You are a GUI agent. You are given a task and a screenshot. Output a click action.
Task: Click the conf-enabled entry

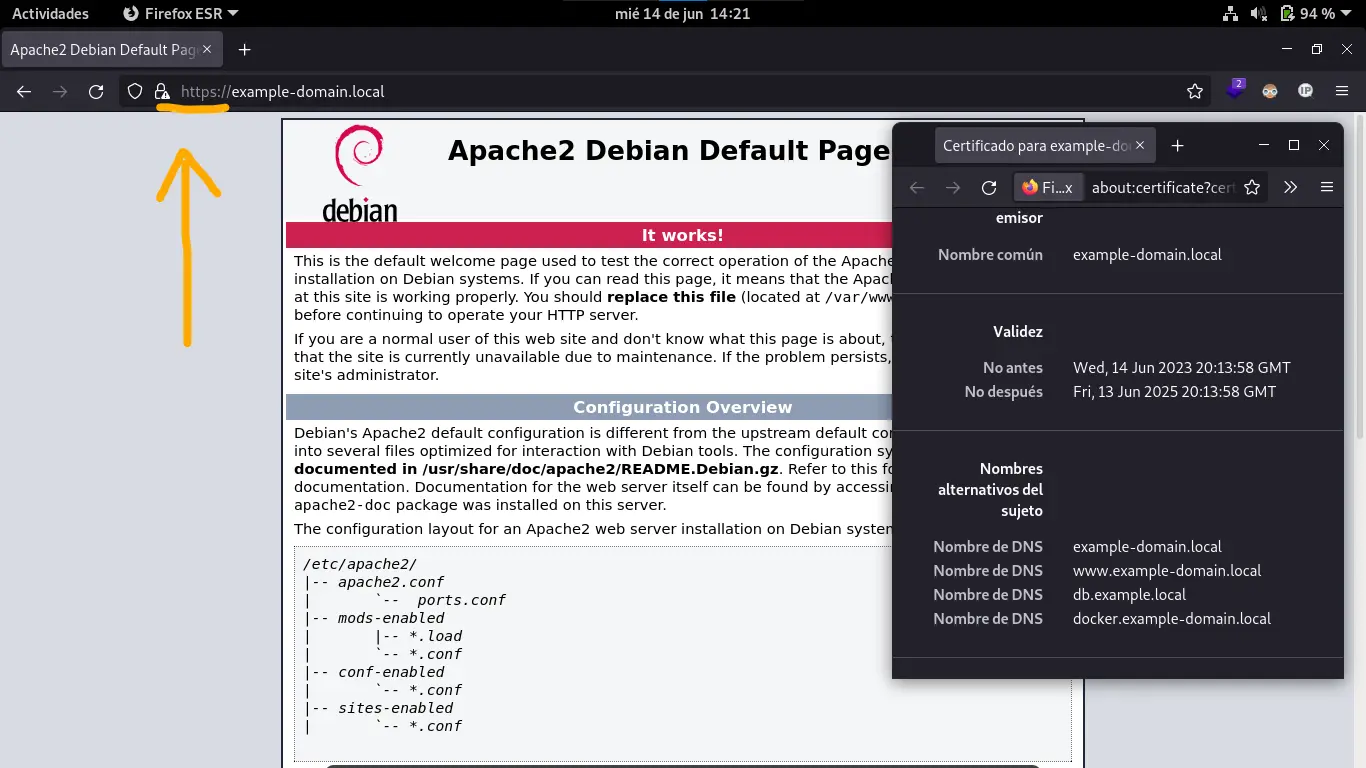click(x=391, y=672)
